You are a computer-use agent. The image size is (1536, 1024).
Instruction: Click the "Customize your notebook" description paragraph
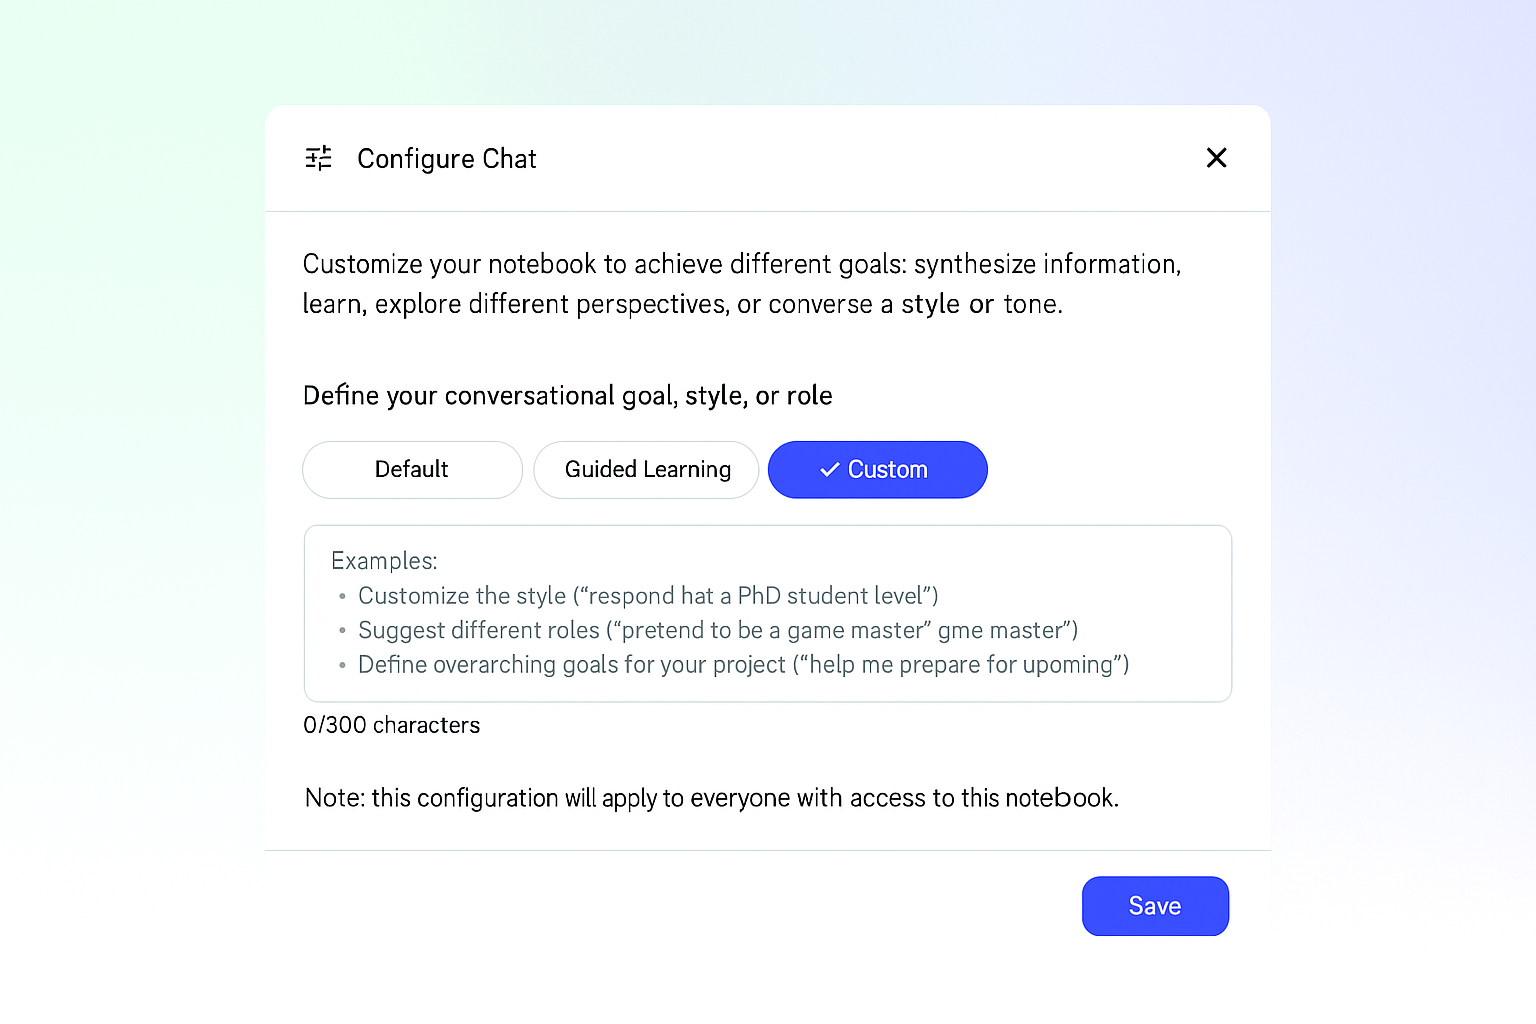pyautogui.click(x=741, y=284)
